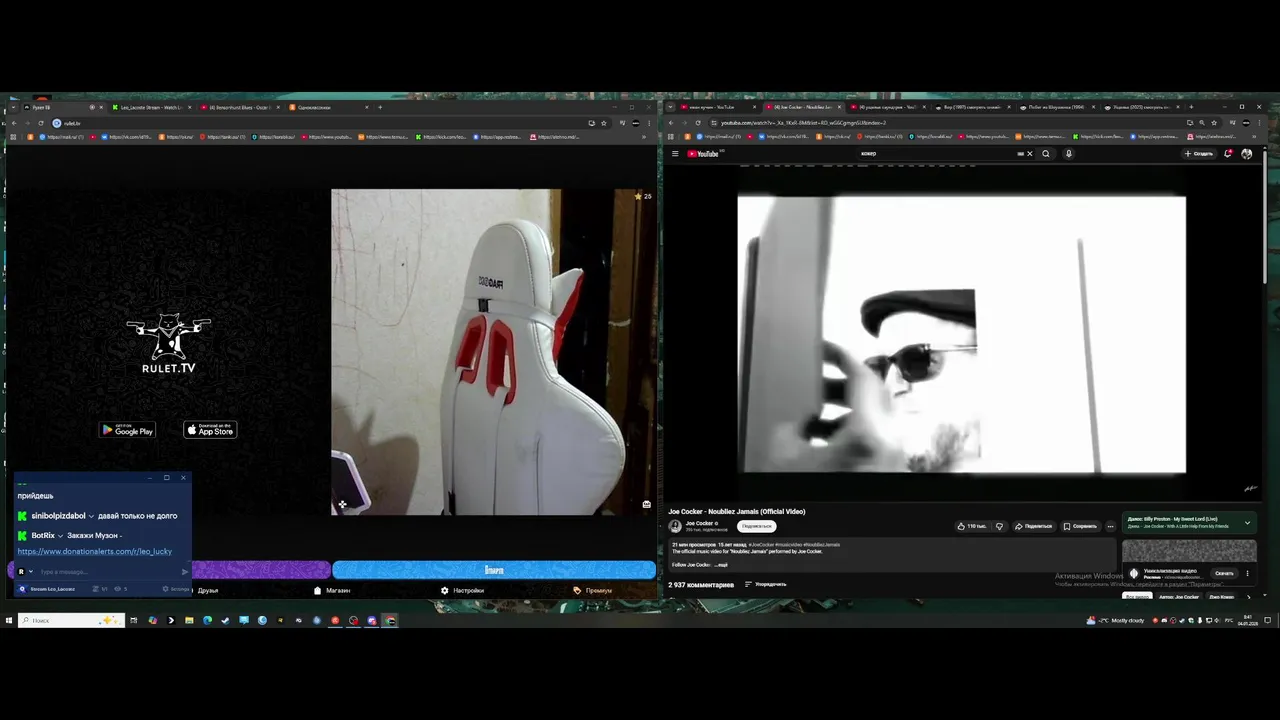Viewport: 1280px width, 720px height.
Task: Click the Windows taskbar search box
Action: 71,620
